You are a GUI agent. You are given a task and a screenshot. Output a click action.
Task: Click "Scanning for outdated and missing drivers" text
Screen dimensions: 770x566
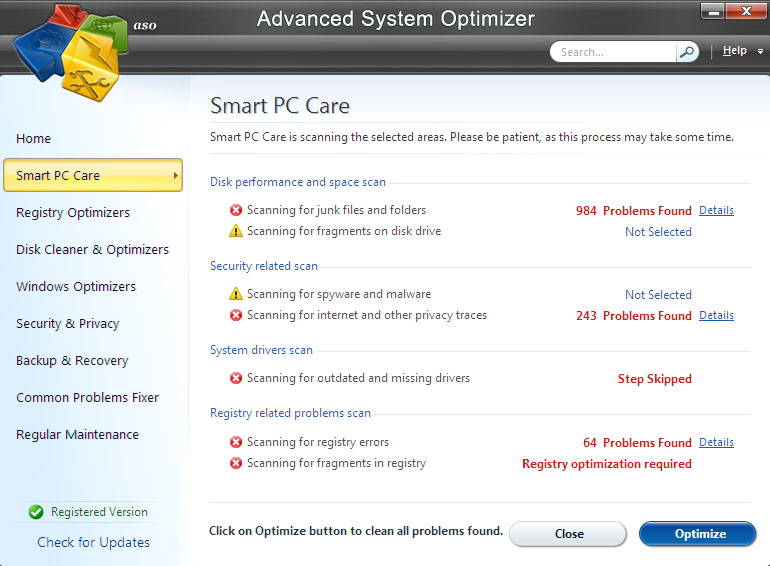tap(358, 378)
